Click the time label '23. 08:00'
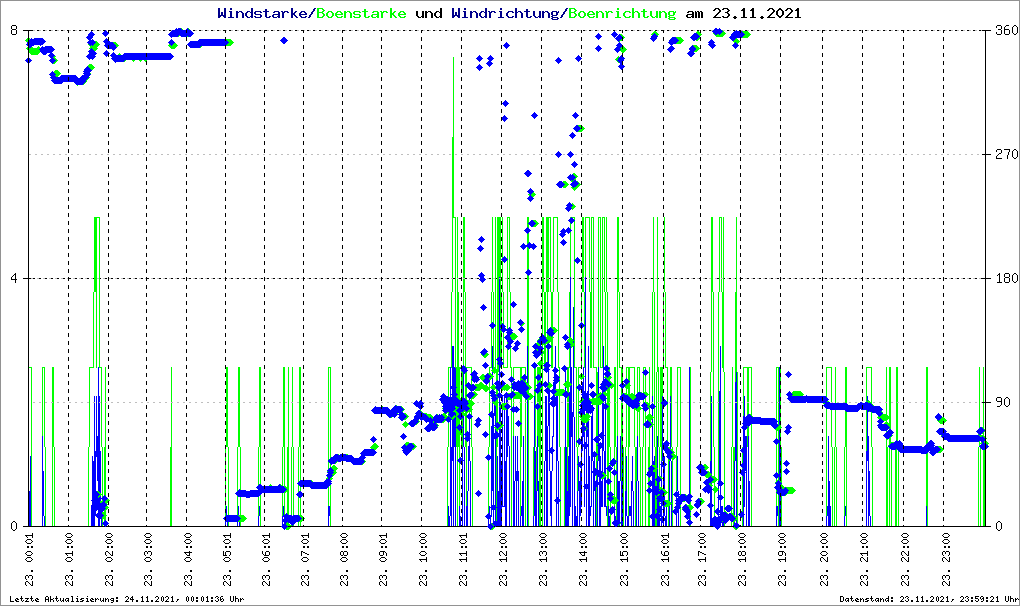Image resolution: width=1020 pixels, height=606 pixels. coord(343,560)
